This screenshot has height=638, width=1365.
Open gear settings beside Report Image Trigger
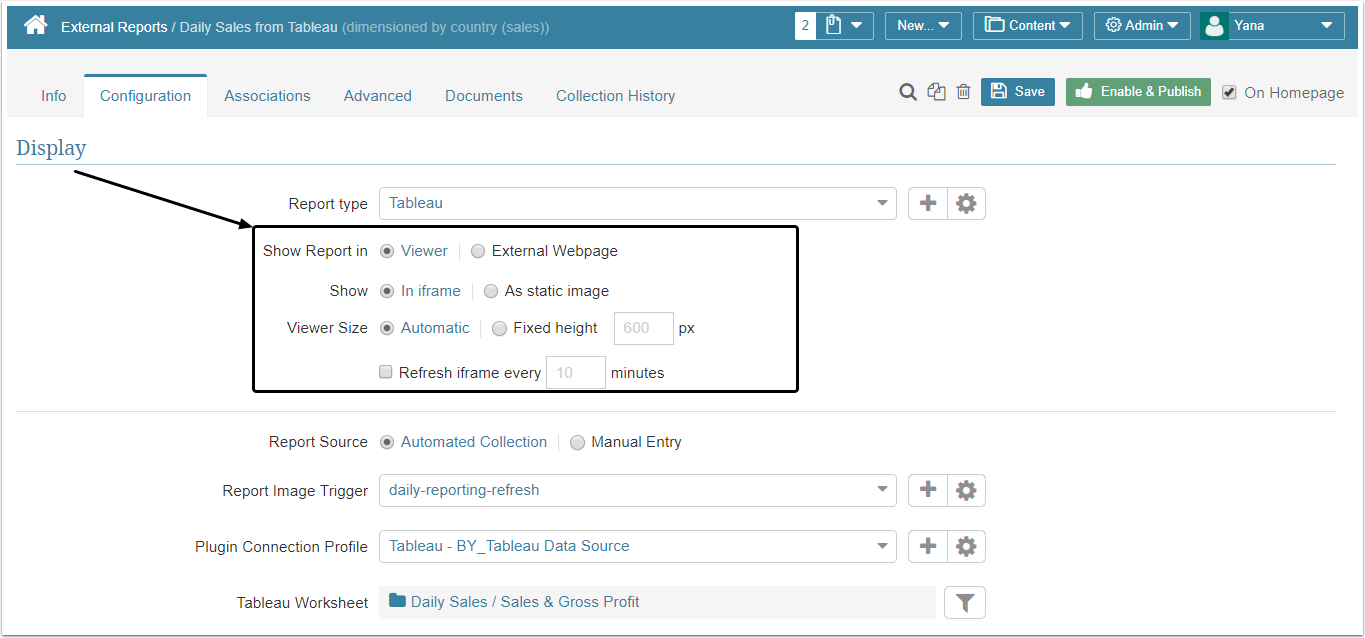966,490
